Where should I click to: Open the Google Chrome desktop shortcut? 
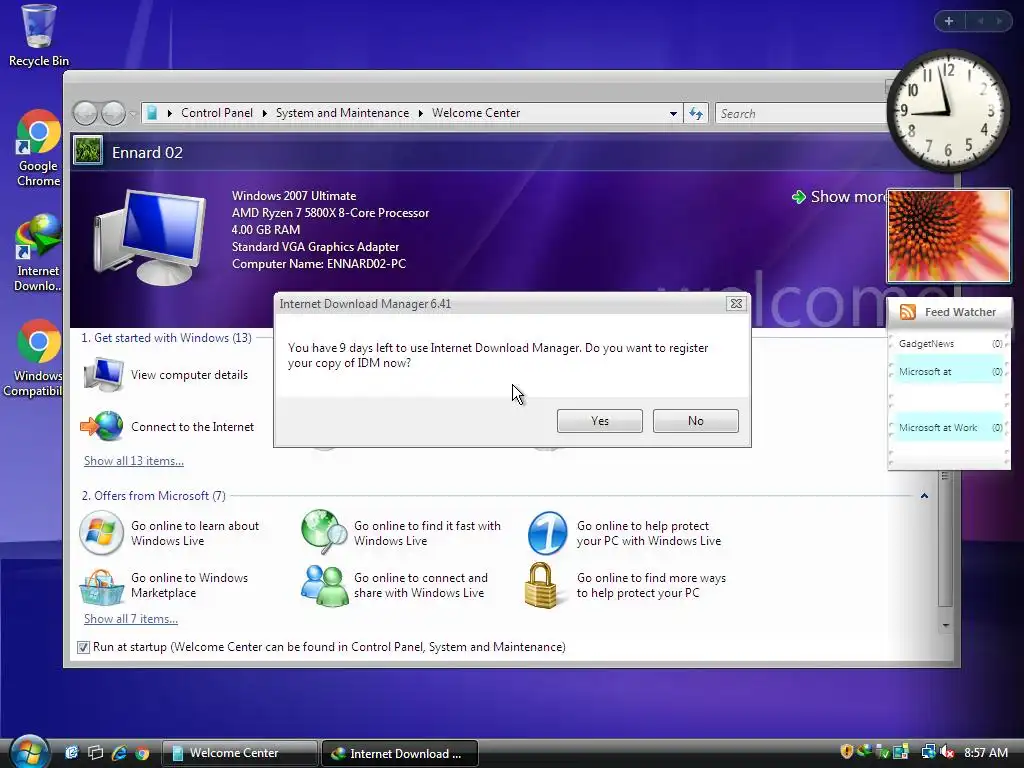coord(39,149)
